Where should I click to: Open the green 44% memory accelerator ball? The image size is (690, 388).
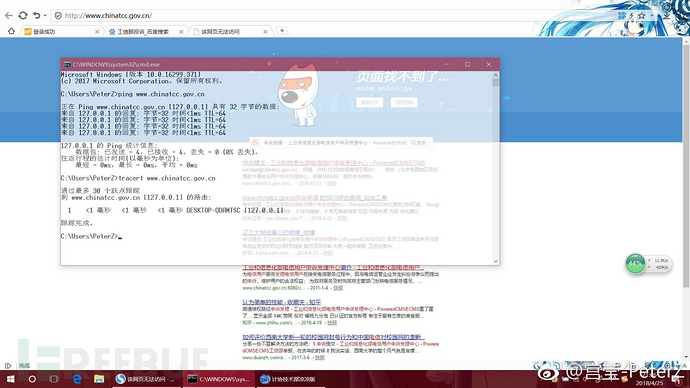point(635,264)
